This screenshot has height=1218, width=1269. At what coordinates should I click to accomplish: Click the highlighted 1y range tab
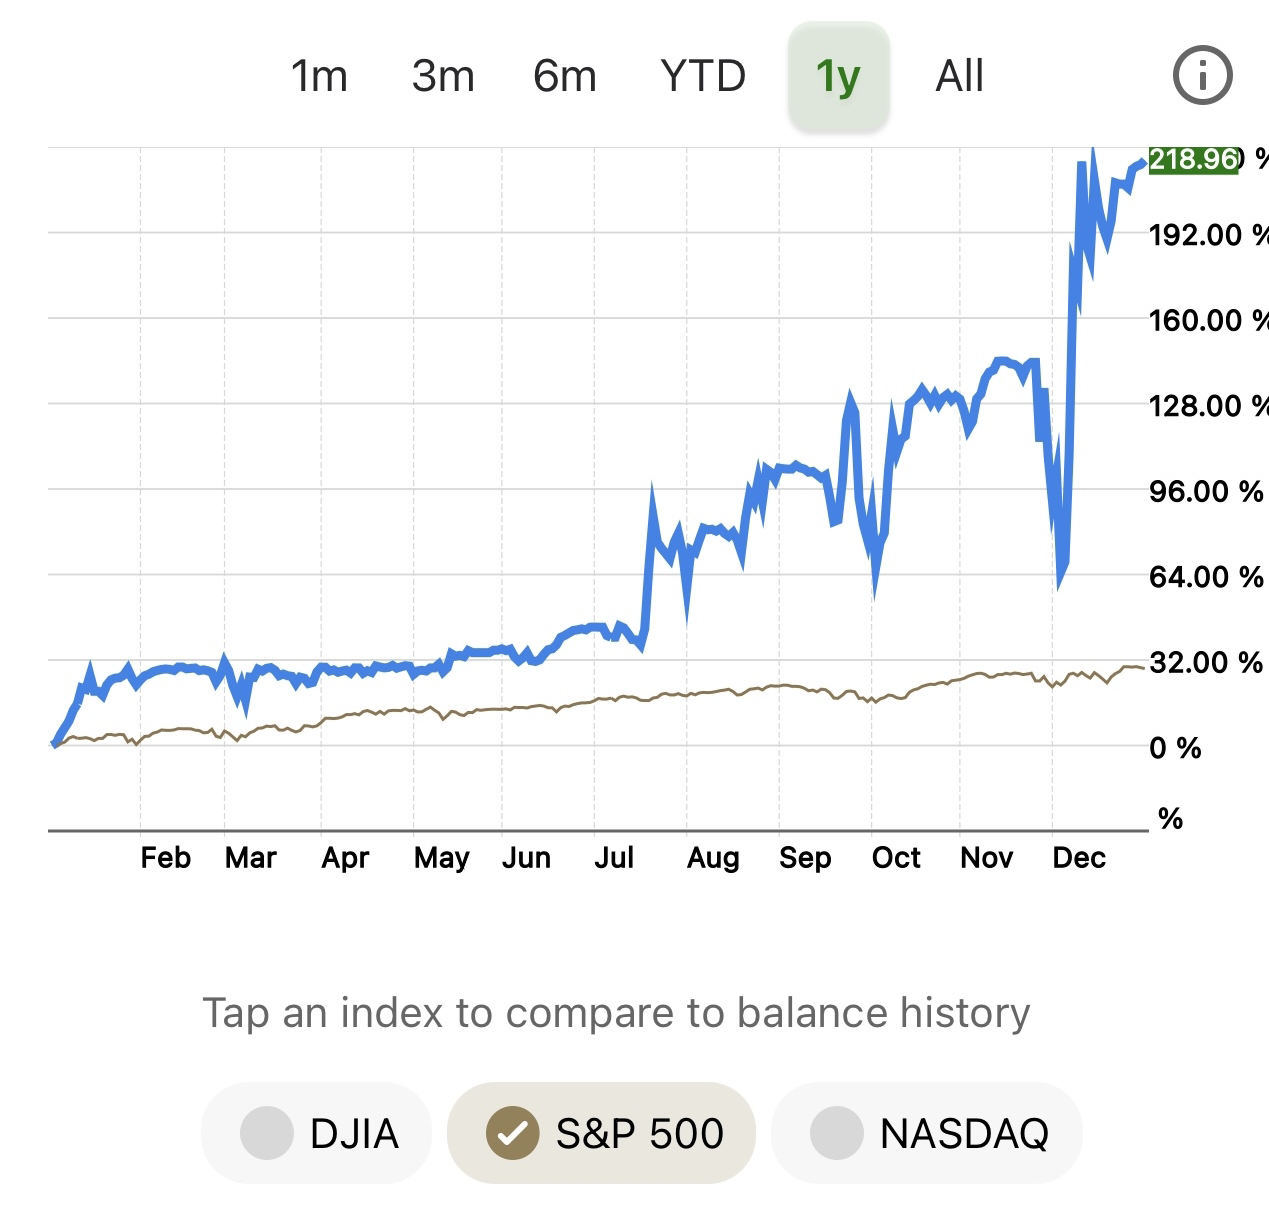[838, 76]
